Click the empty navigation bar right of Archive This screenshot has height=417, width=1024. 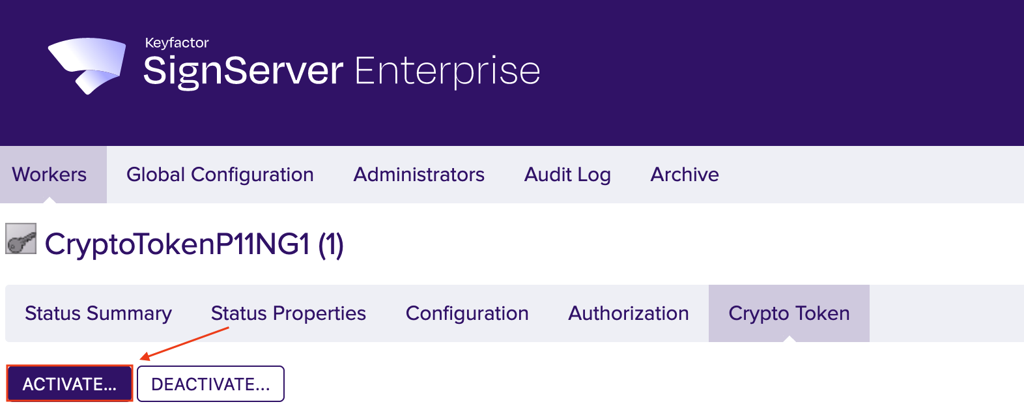click(x=870, y=175)
